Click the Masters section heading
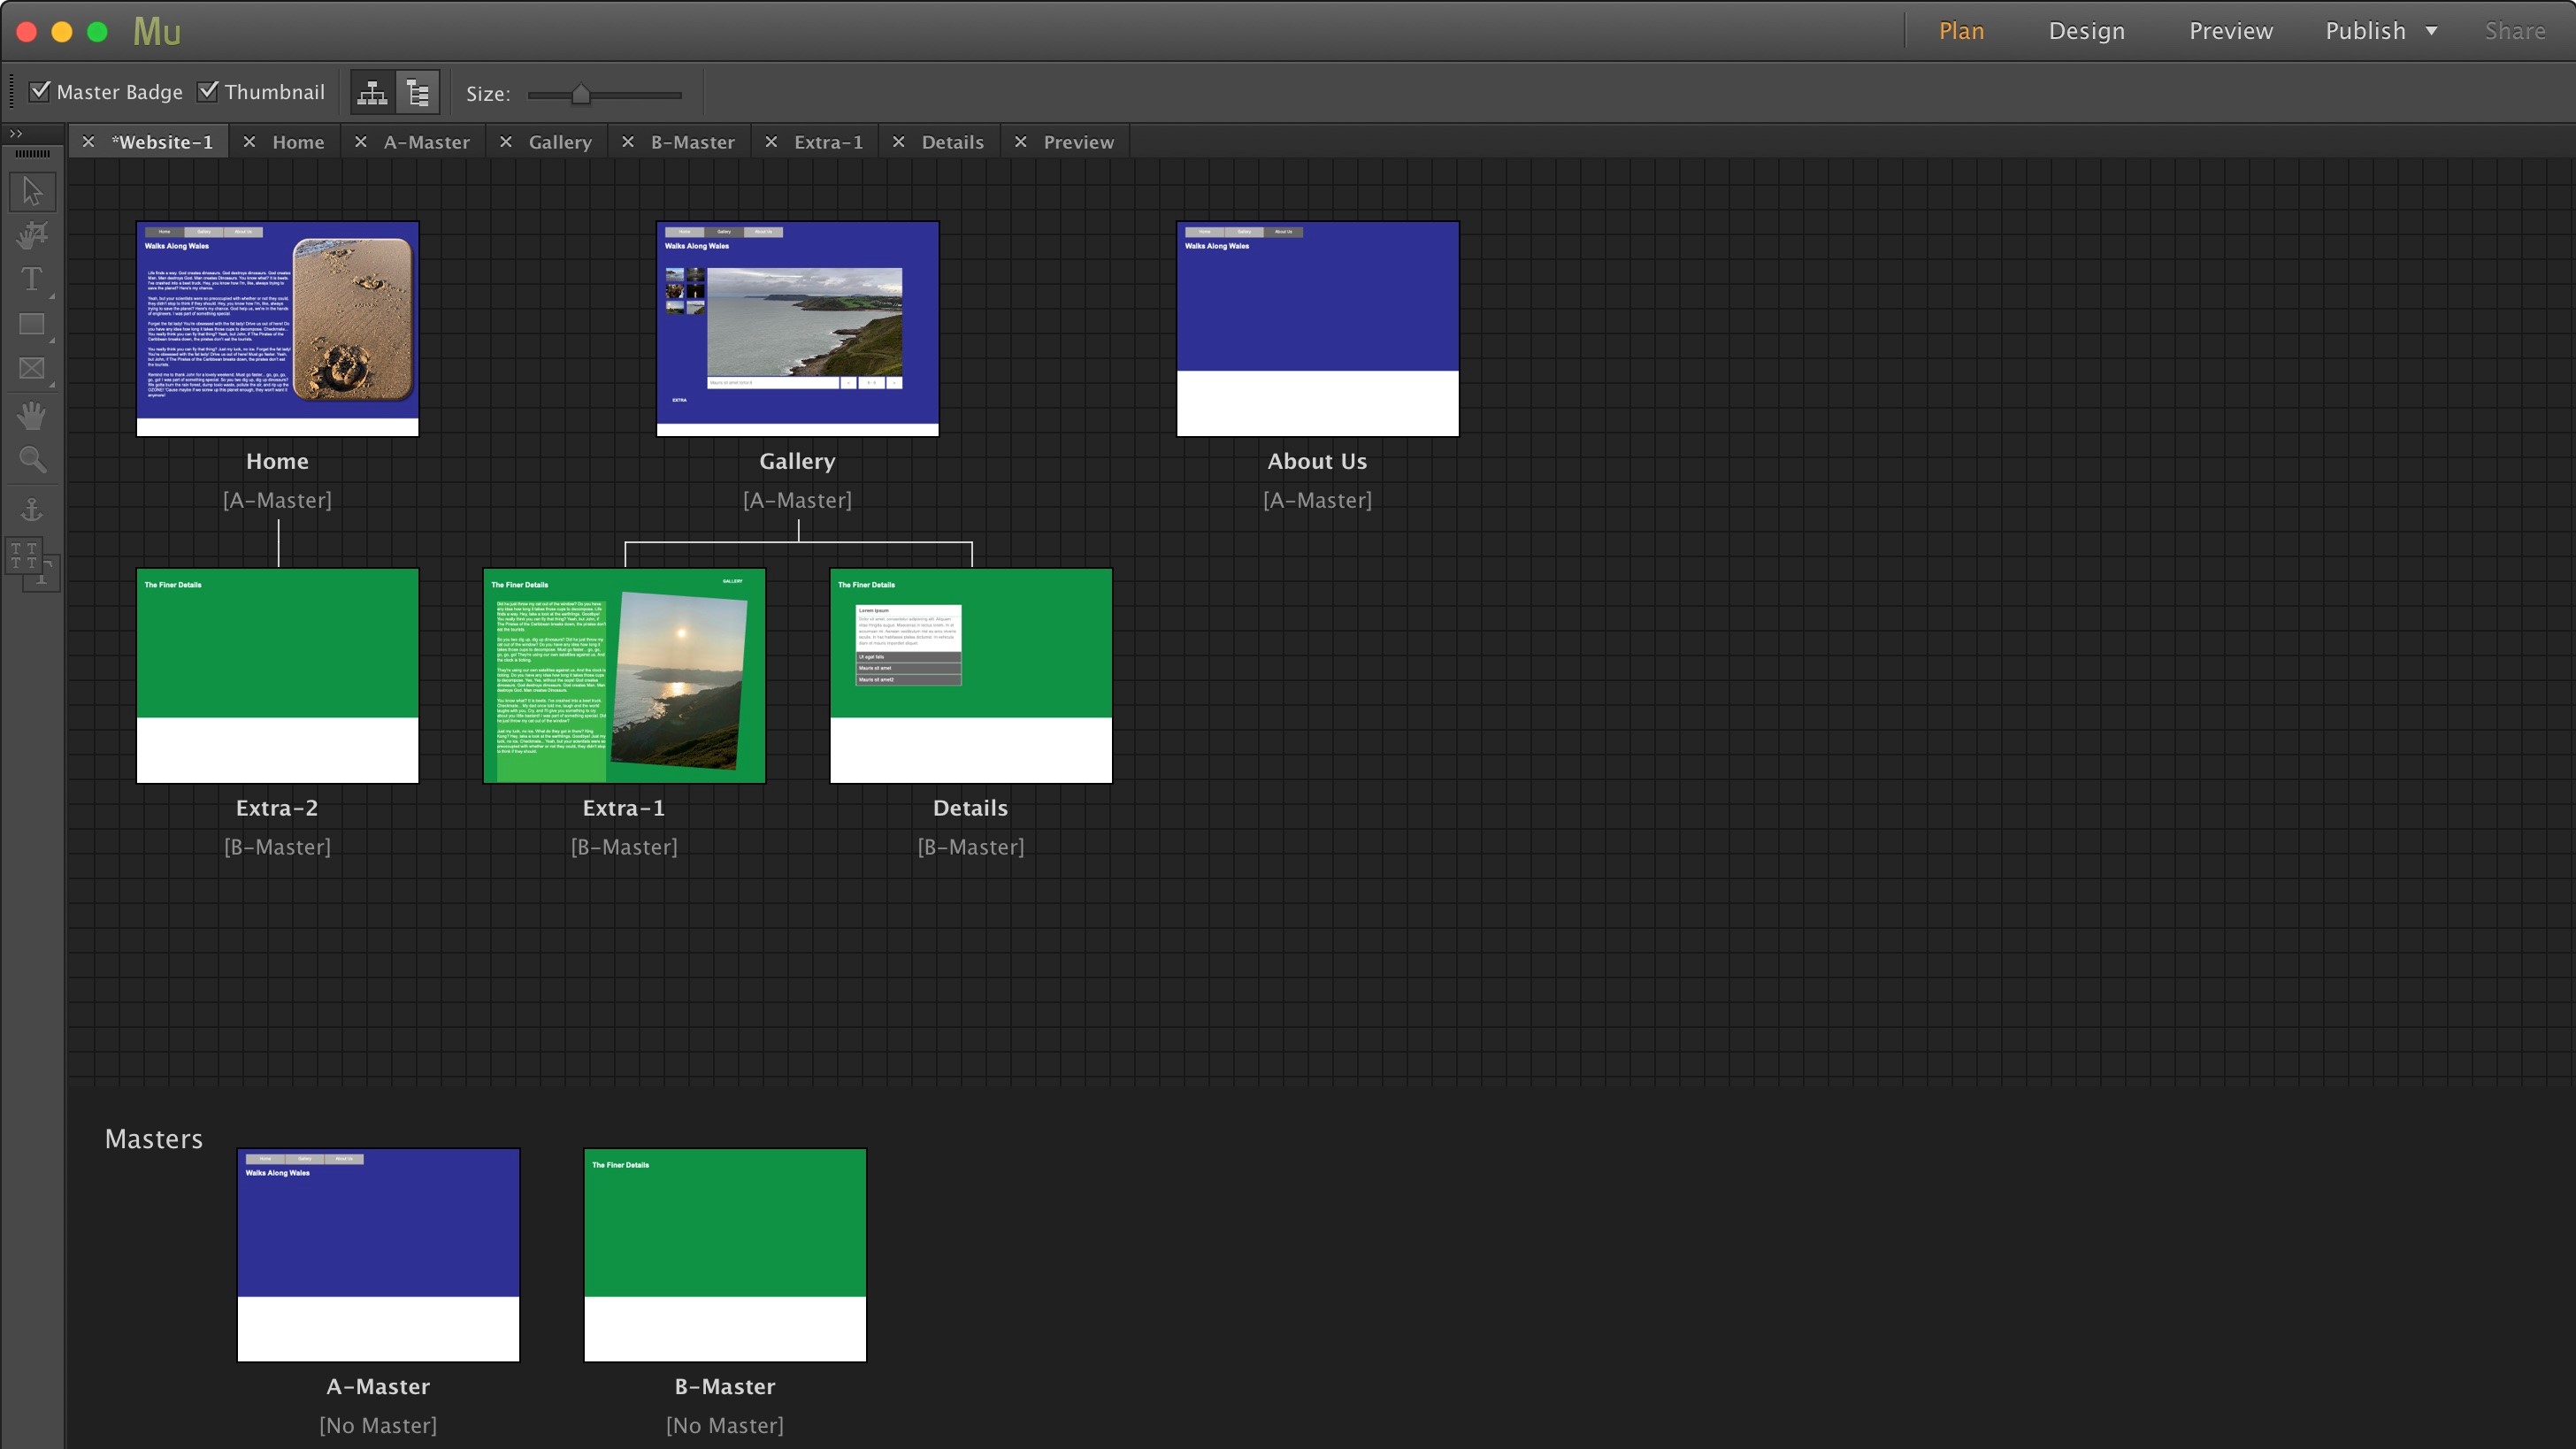 coord(154,1139)
